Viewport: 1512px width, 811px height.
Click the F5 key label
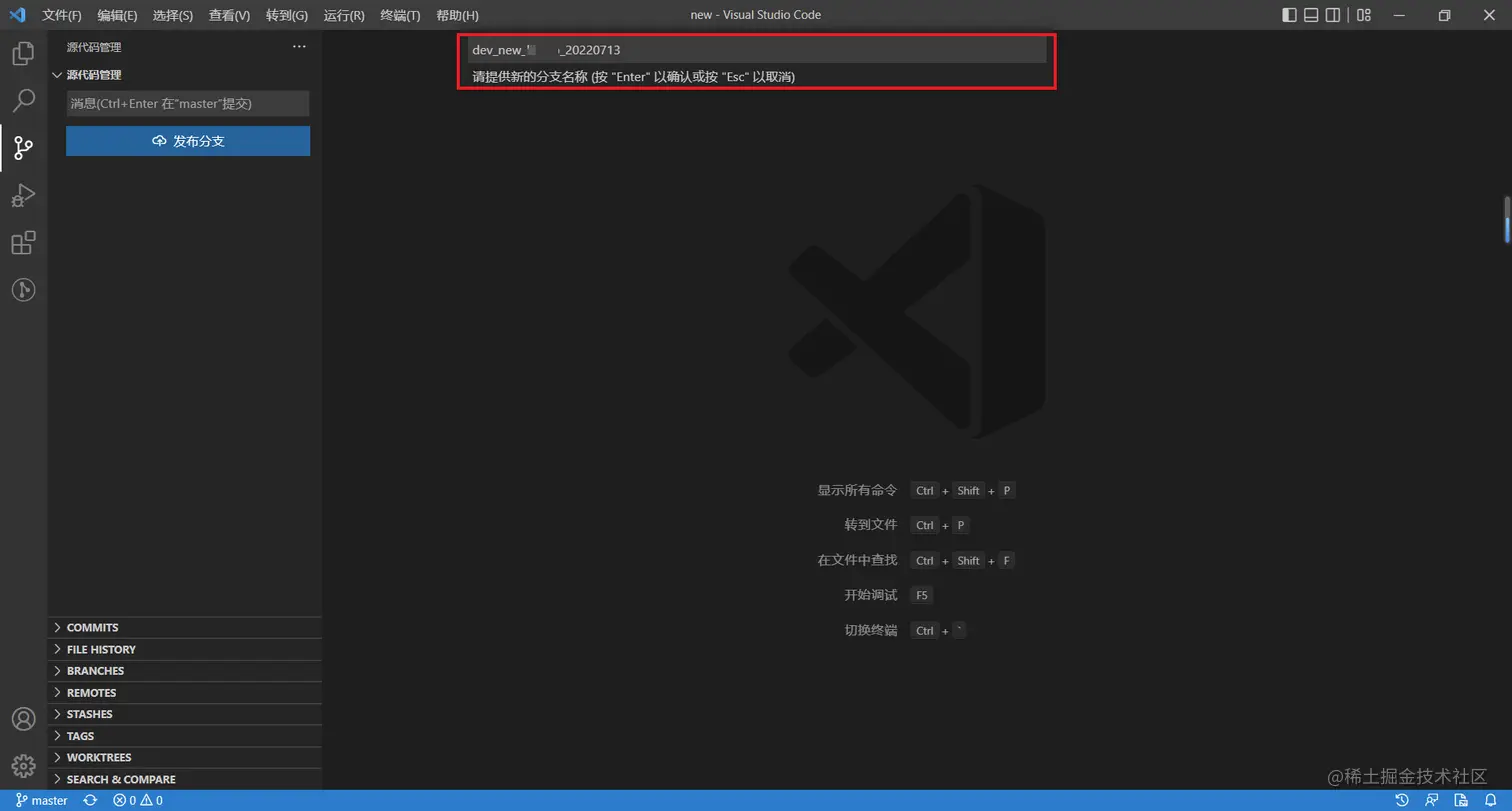click(921, 595)
